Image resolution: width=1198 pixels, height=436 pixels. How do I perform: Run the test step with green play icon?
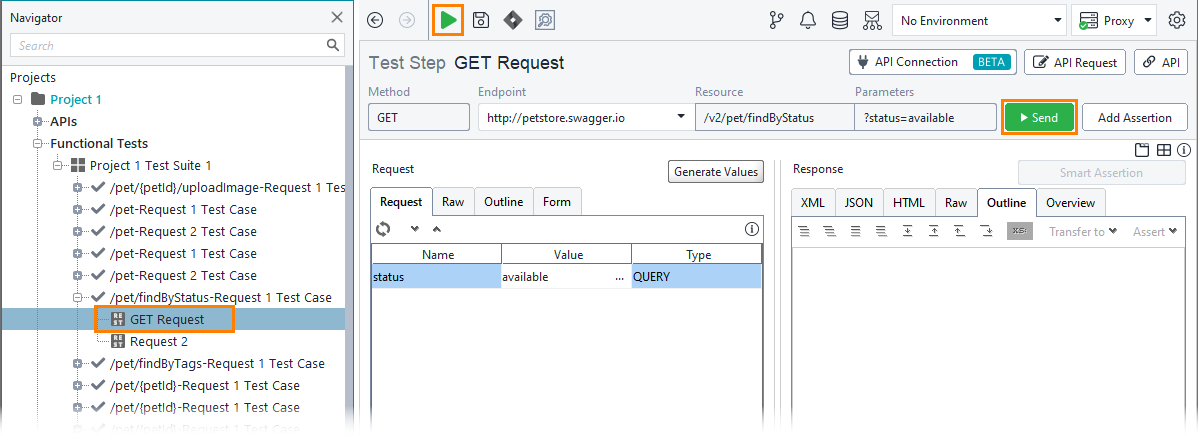click(448, 21)
